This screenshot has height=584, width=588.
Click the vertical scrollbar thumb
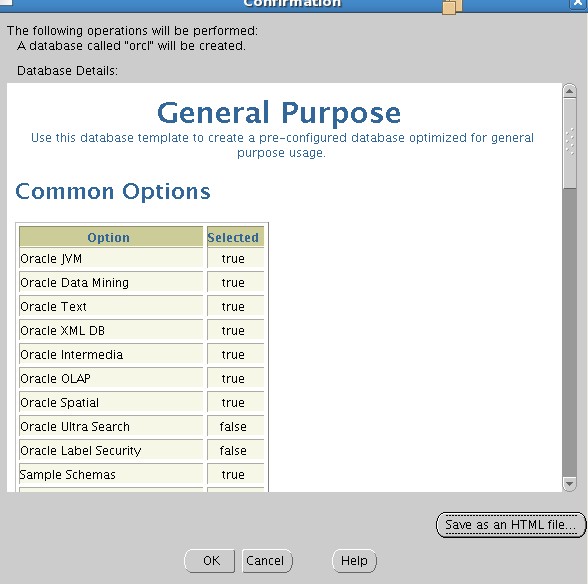[x=569, y=143]
